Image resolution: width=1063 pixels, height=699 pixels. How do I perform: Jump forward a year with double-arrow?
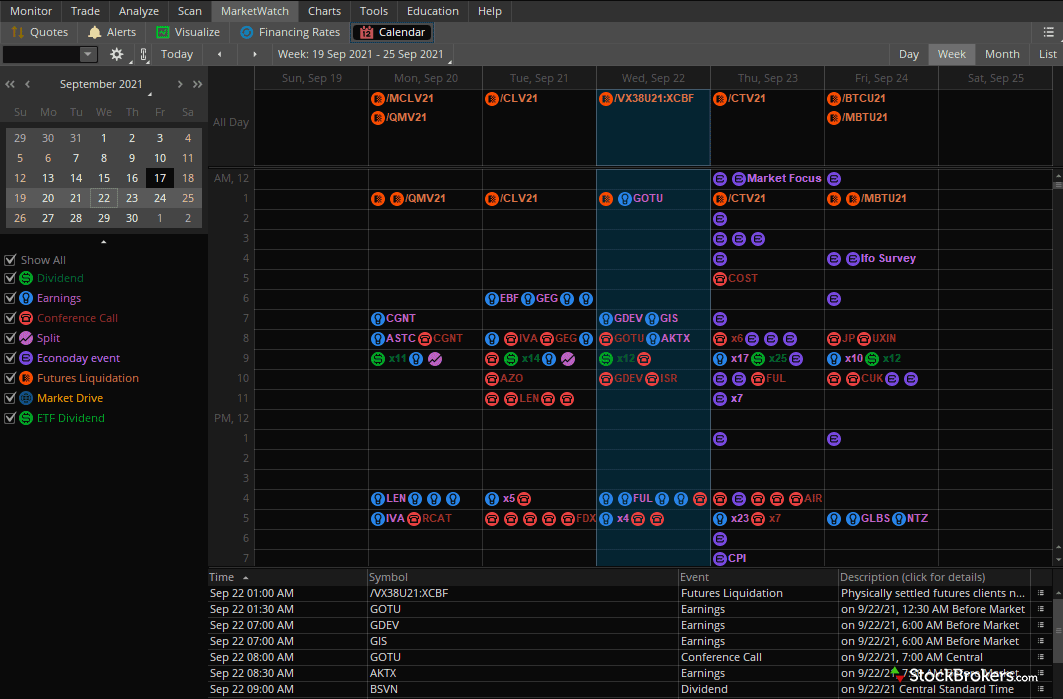(197, 84)
